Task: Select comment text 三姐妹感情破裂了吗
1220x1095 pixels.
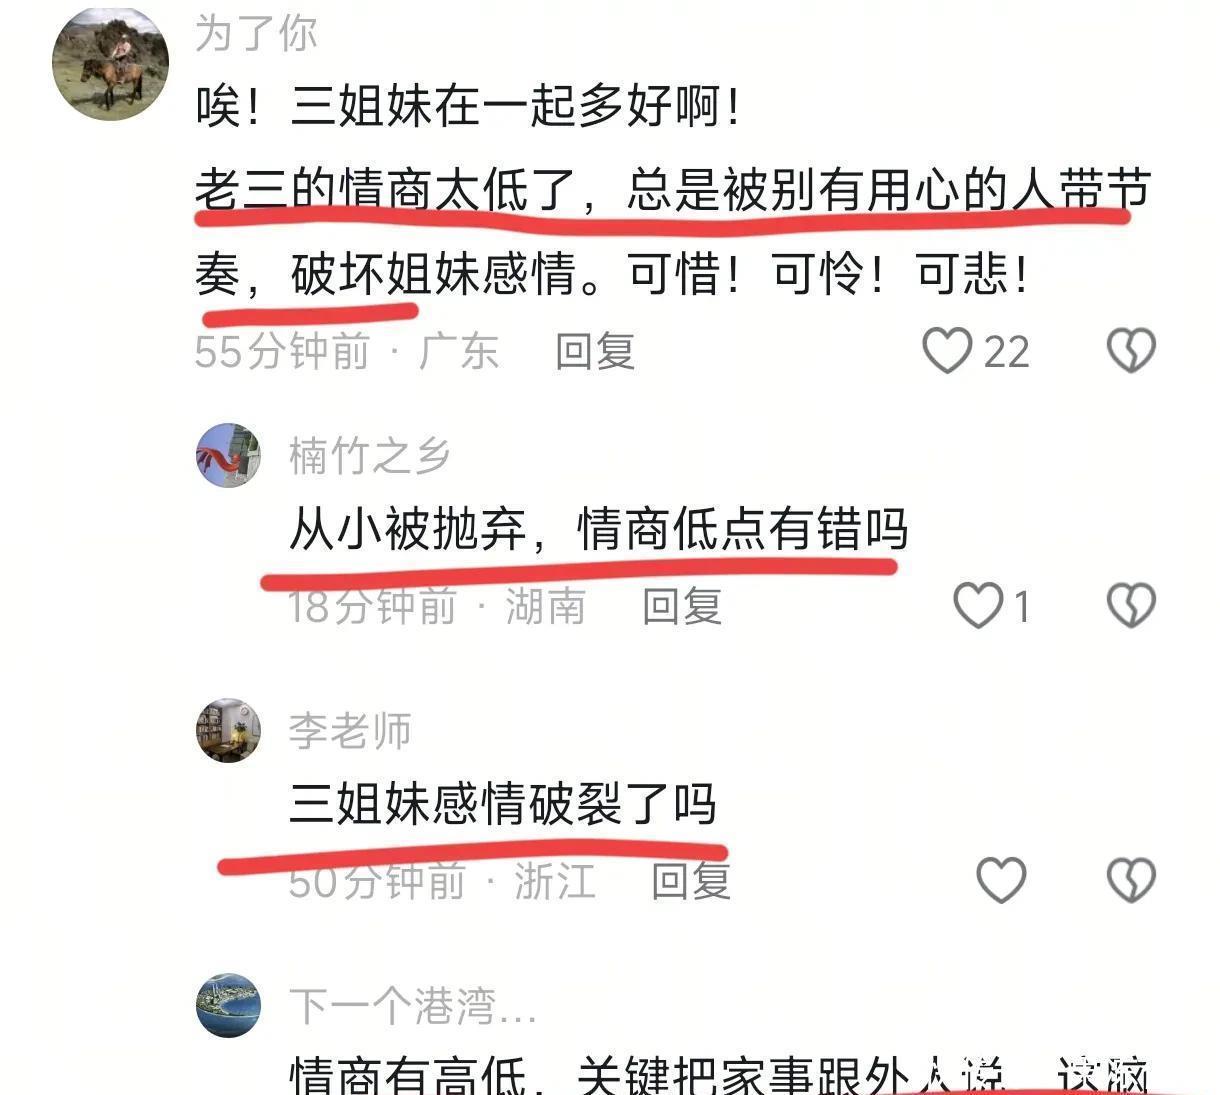Action: 503,804
